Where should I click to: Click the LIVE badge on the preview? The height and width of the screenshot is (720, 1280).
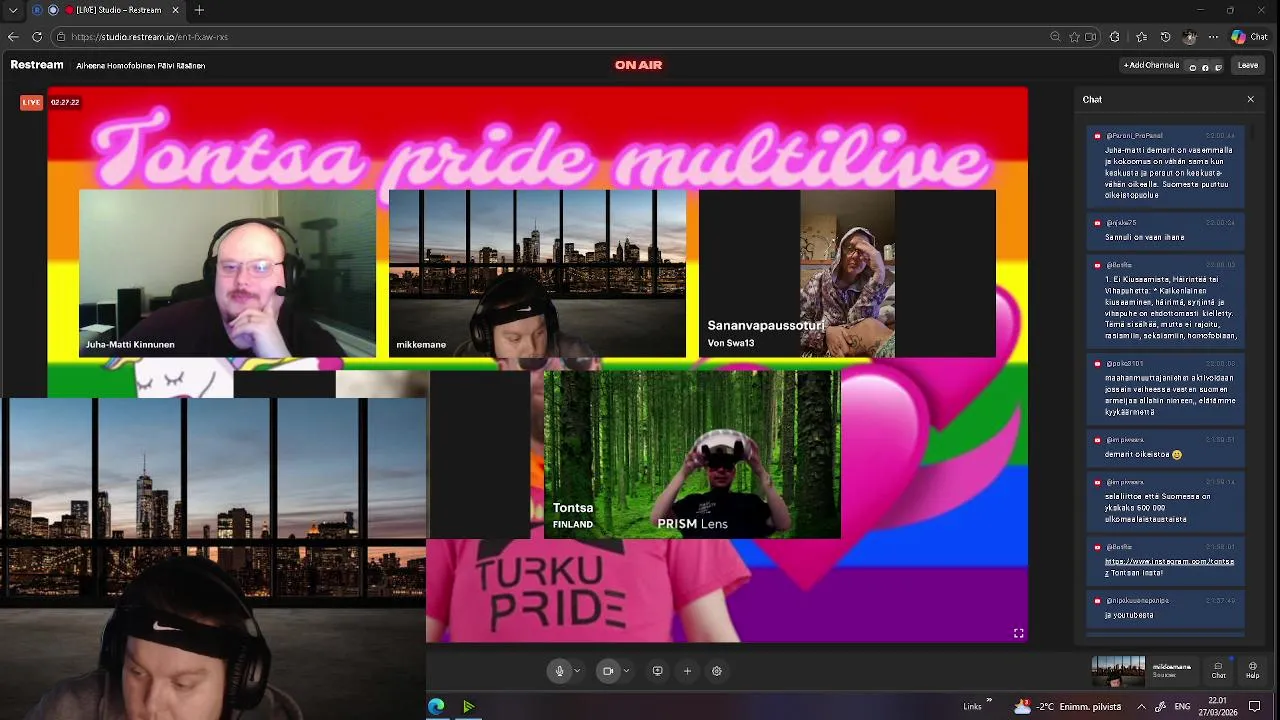32,102
